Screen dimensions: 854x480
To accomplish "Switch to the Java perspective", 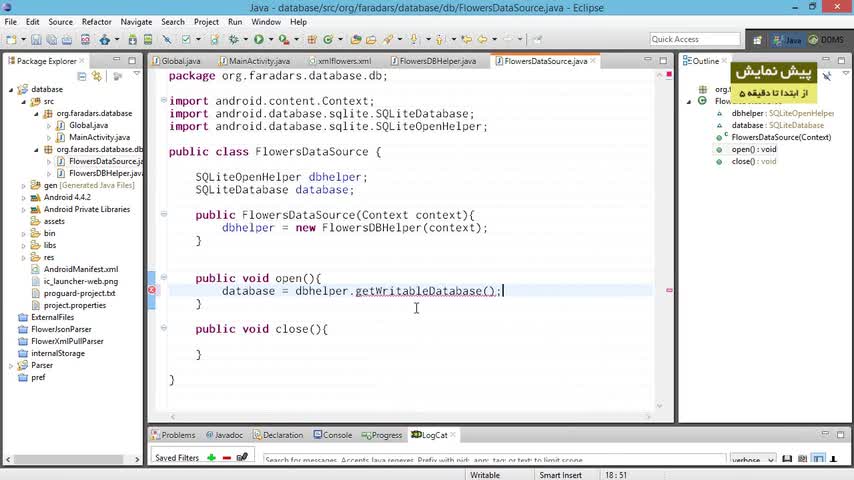I will tap(787, 40).
